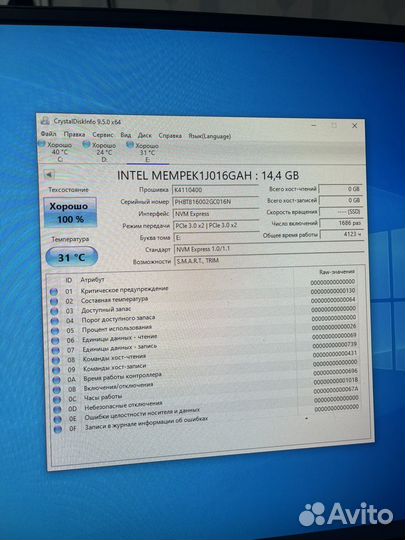Click the status icon of attribute 0D

(x=58, y=409)
